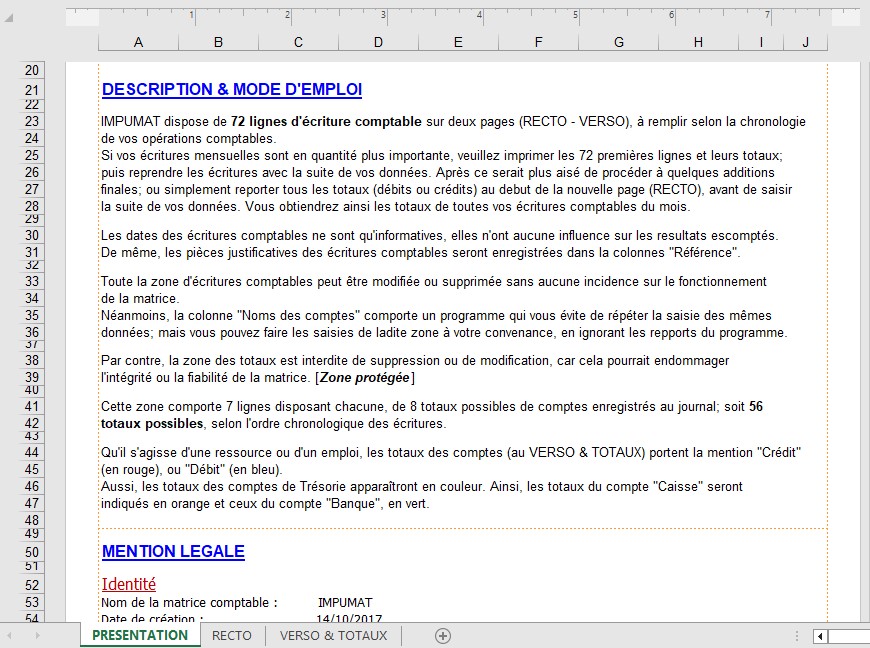Select row 38 header
Image resolution: width=870 pixels, height=648 pixels.
click(x=32, y=361)
